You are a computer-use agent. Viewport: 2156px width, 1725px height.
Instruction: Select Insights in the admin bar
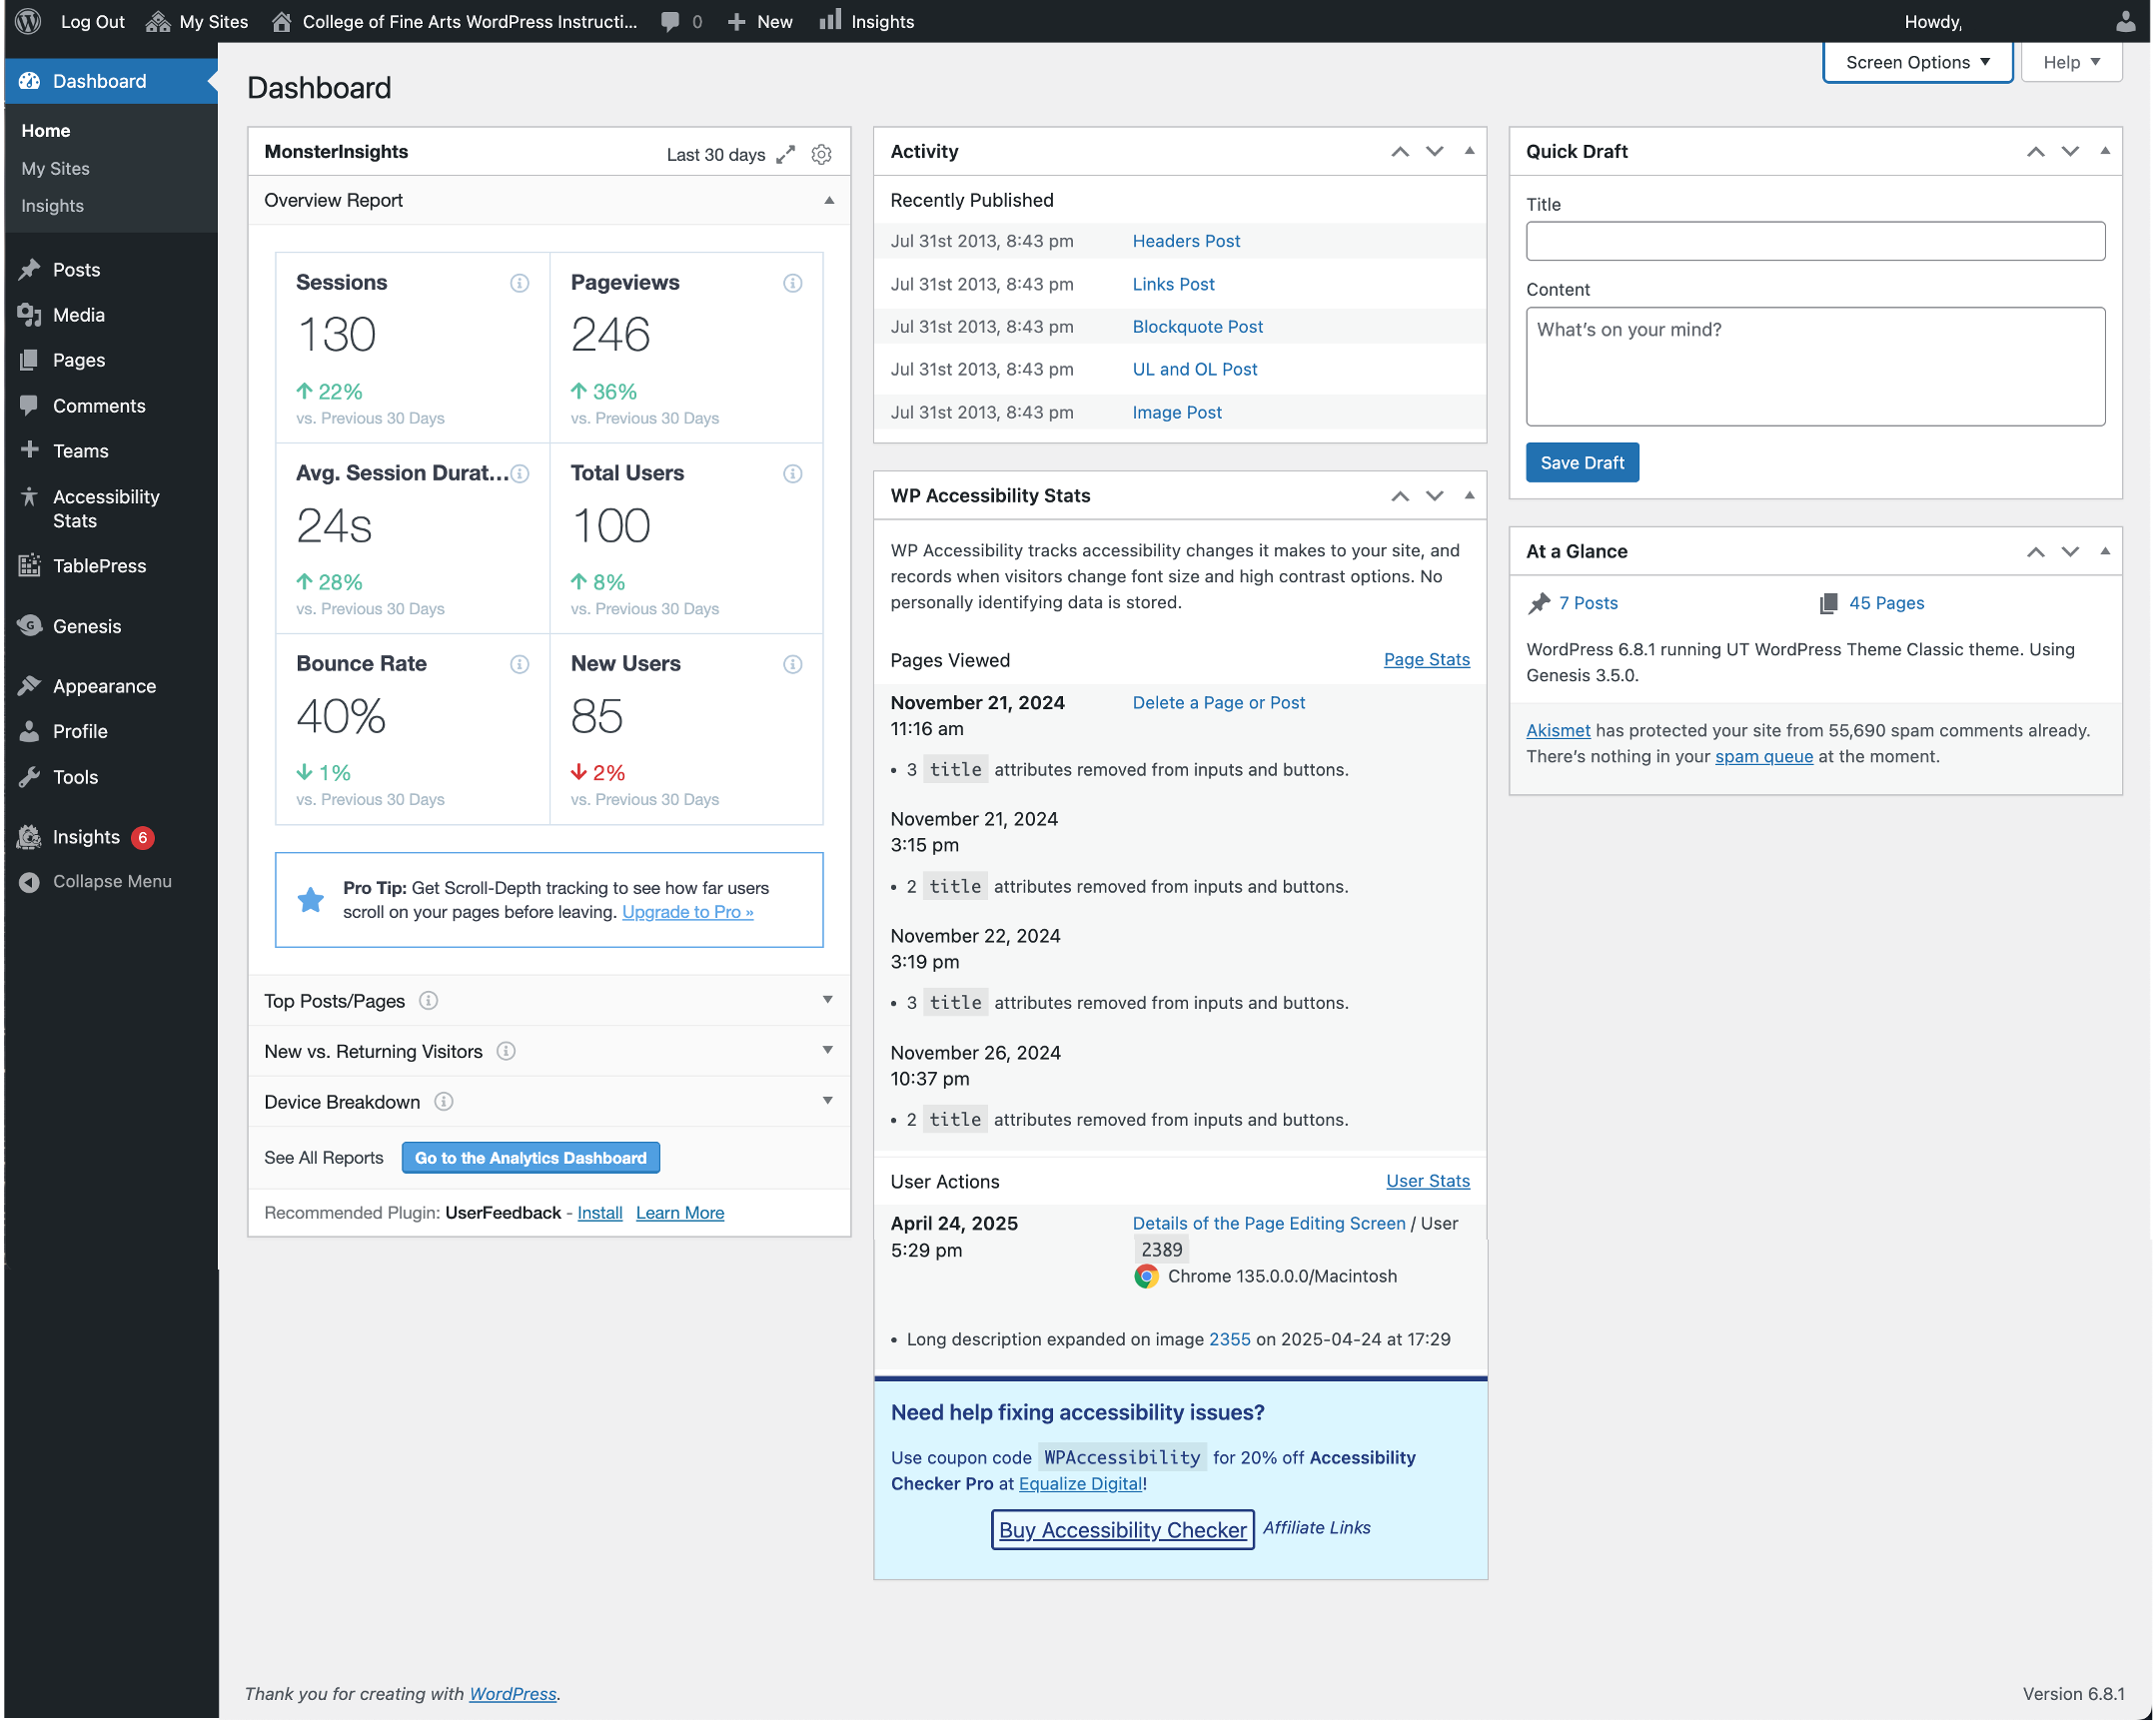tap(866, 20)
